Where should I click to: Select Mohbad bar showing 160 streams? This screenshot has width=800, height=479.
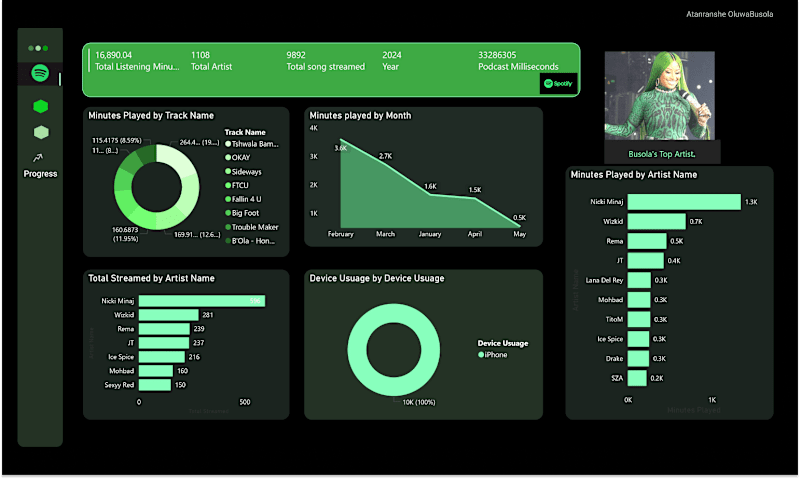pyautogui.click(x=156, y=371)
